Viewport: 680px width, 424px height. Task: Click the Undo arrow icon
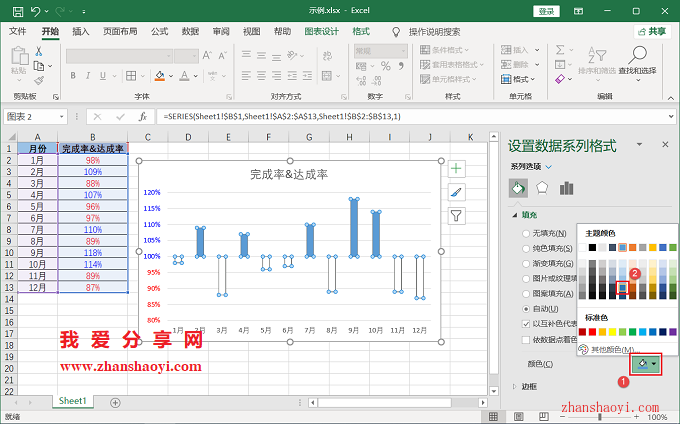(36, 11)
